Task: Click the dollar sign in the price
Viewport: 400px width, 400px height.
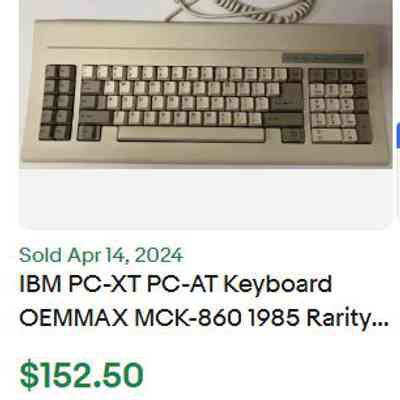Action: [x=28, y=375]
